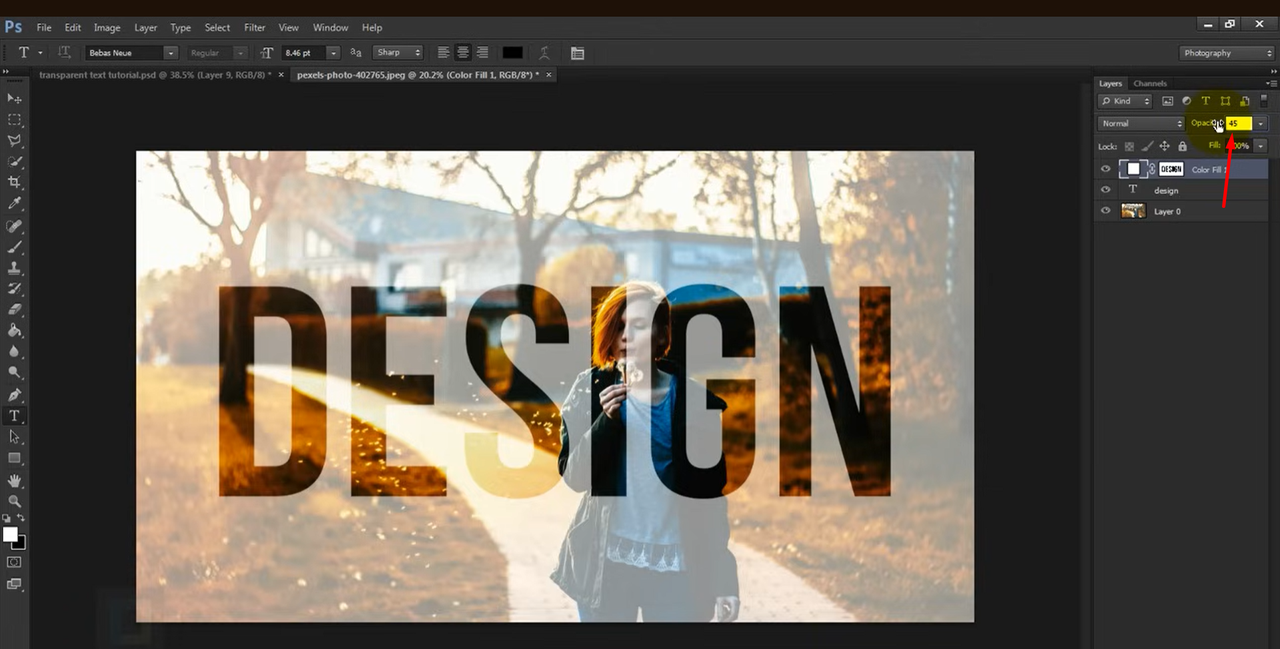Select the Eyedropper tool
1280x649 pixels.
coord(14,203)
